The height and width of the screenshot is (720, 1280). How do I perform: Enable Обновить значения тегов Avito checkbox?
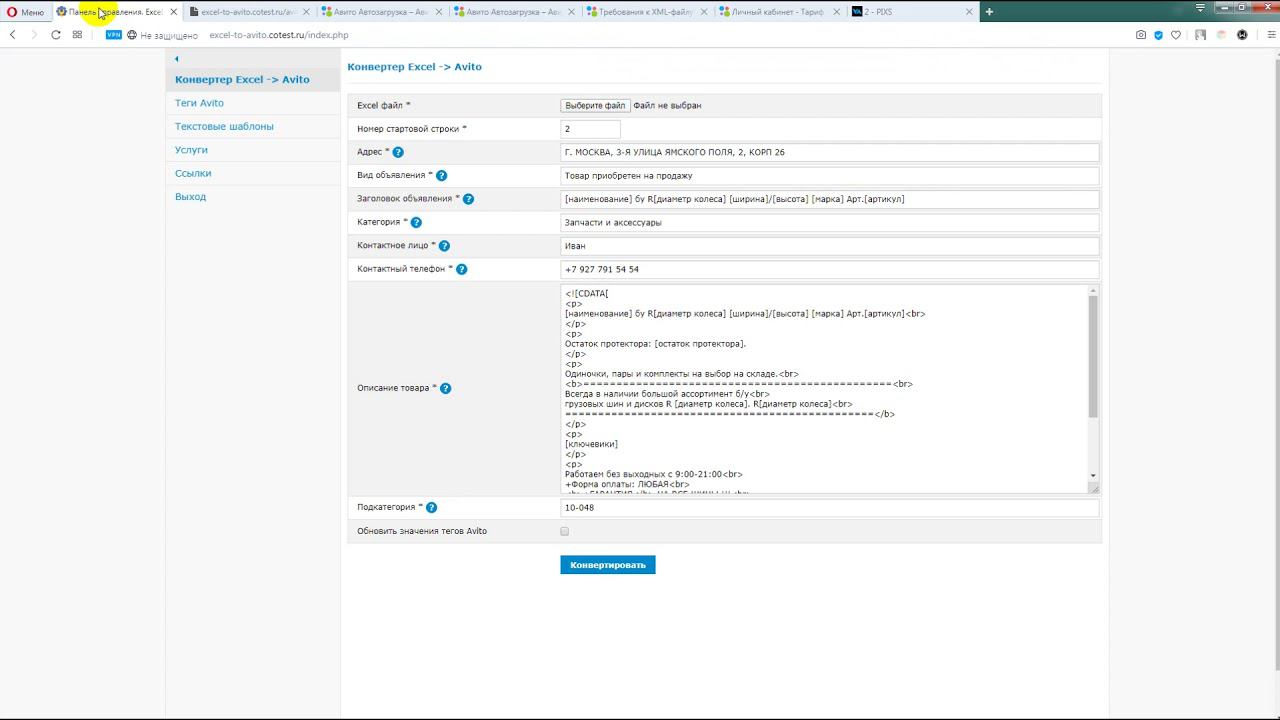point(565,531)
